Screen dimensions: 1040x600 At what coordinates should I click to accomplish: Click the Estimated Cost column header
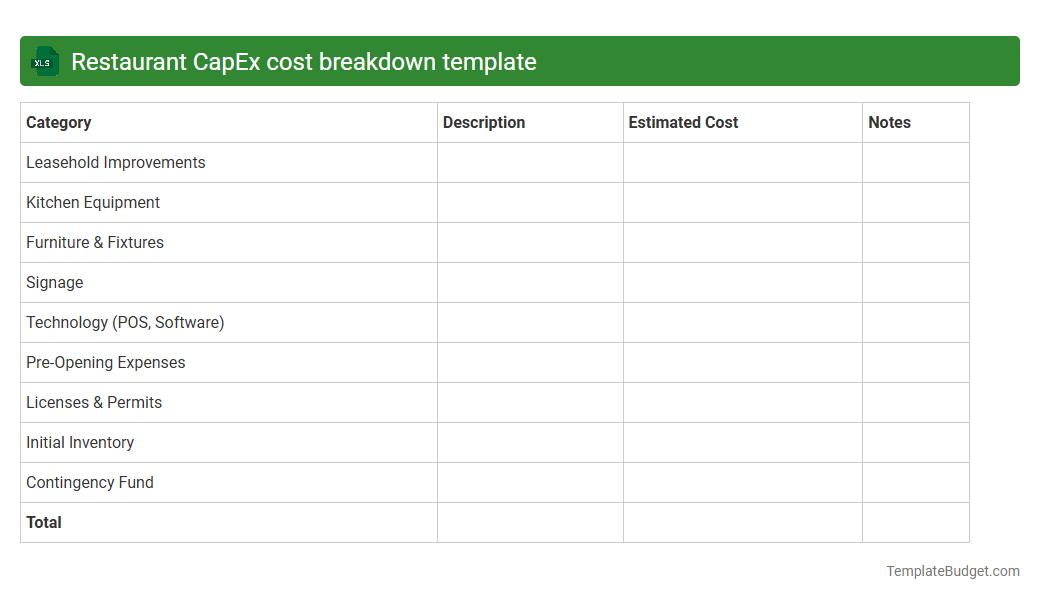click(x=683, y=122)
